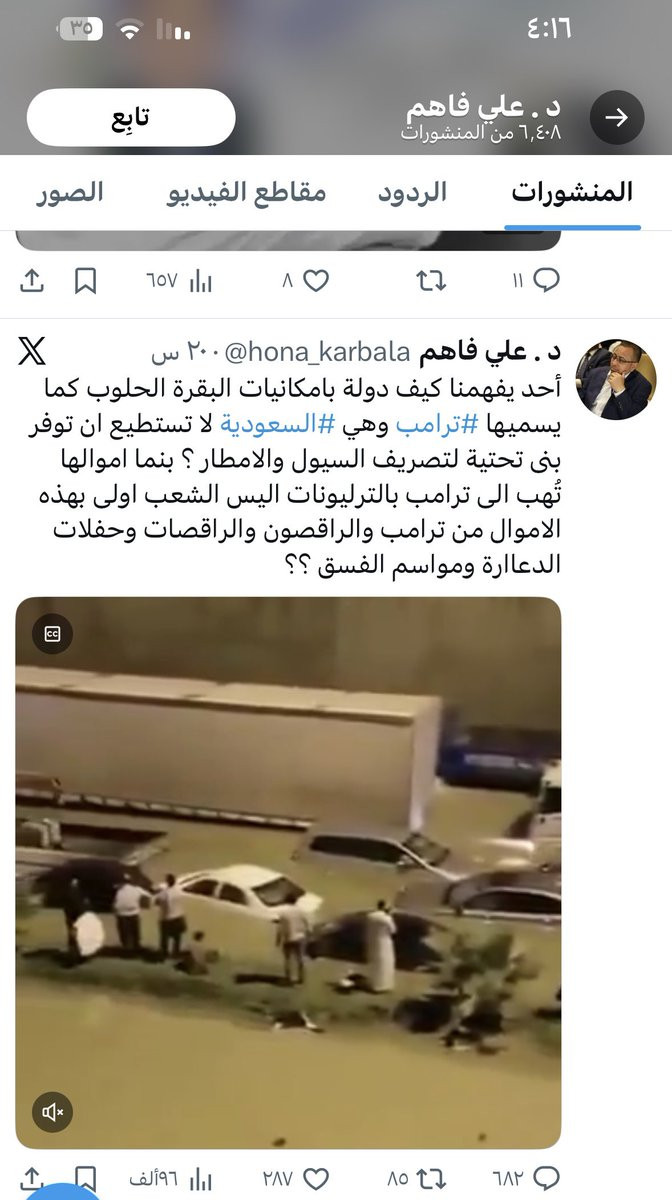Open the مقاطع الفيديو tab
The image size is (672, 1200).
pyautogui.click(x=246, y=193)
